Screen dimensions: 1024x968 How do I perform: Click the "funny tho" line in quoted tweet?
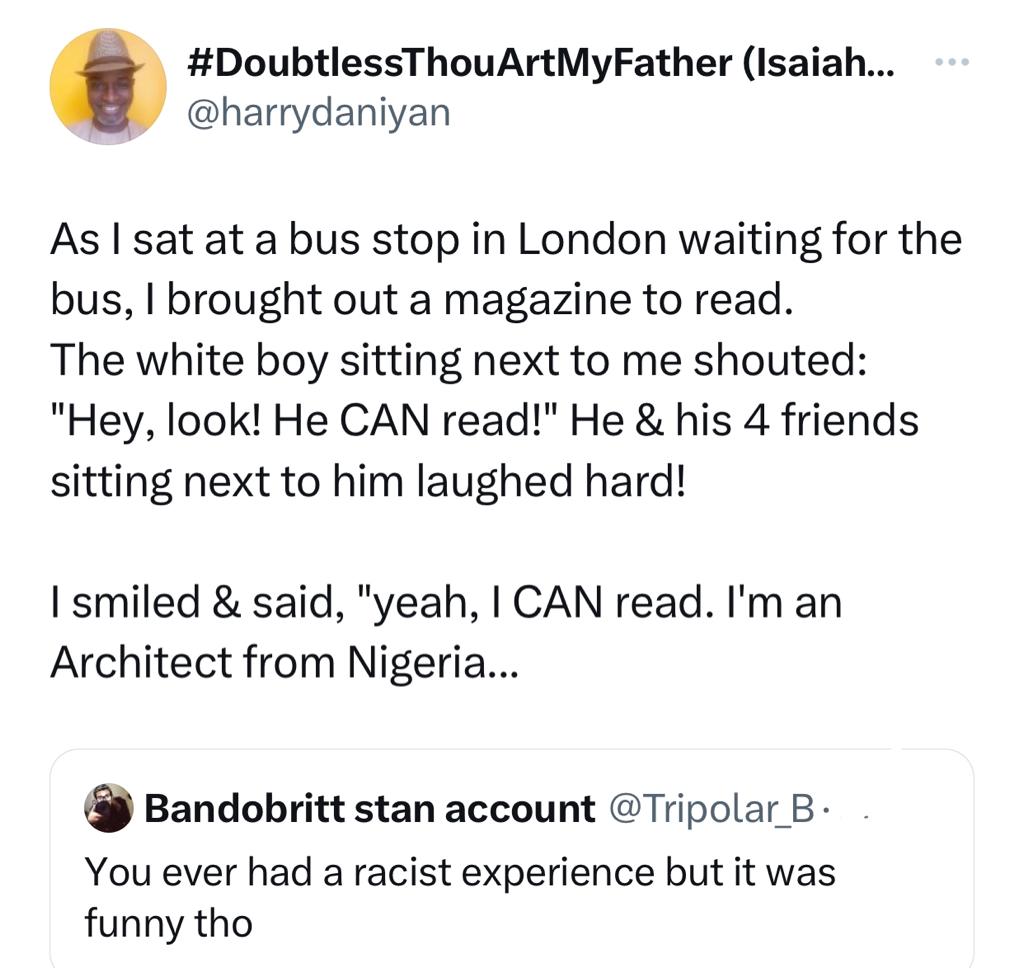click(168, 921)
